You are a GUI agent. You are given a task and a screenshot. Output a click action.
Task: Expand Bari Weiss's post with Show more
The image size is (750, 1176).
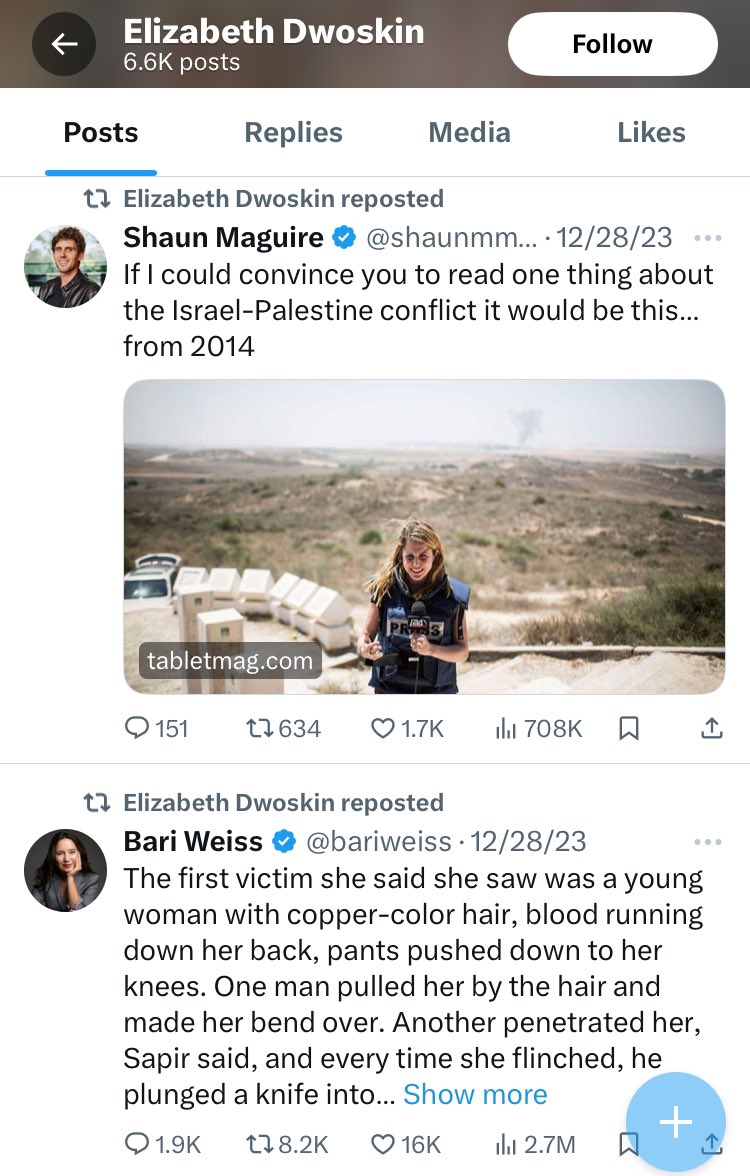point(475,1095)
